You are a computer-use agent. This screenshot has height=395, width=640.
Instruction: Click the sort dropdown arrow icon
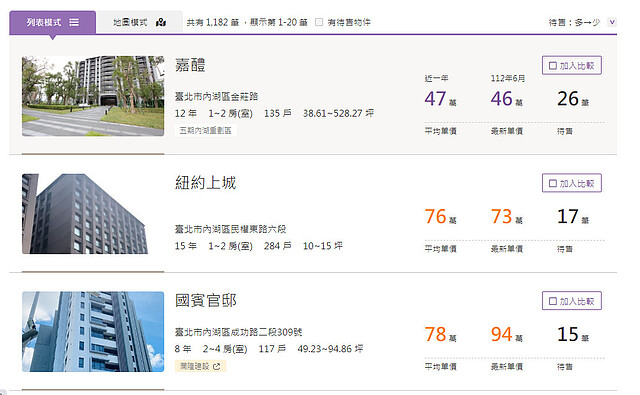pyautogui.click(x=612, y=22)
